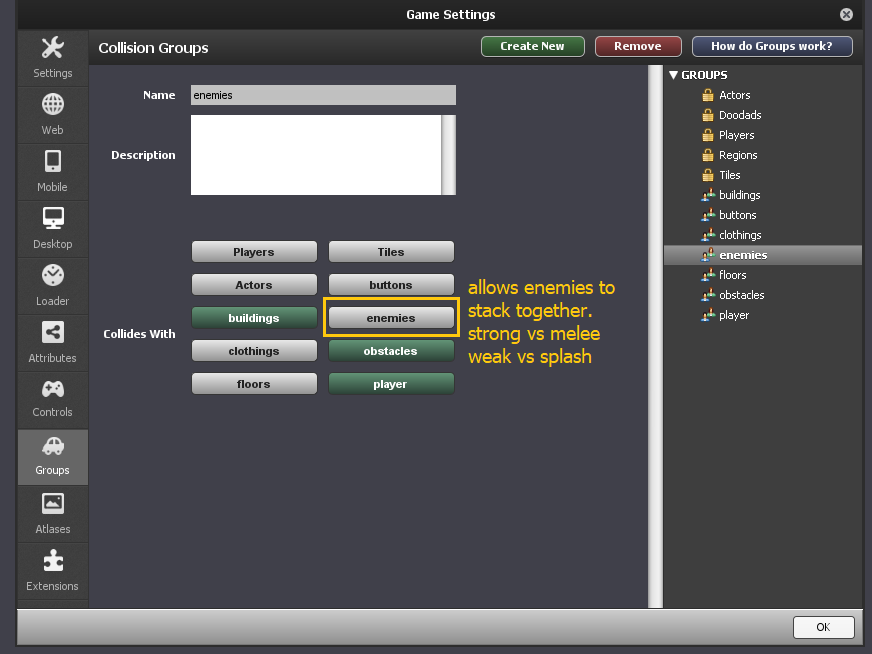Open the Settings wrench icon
The image size is (872, 654).
pos(52,48)
